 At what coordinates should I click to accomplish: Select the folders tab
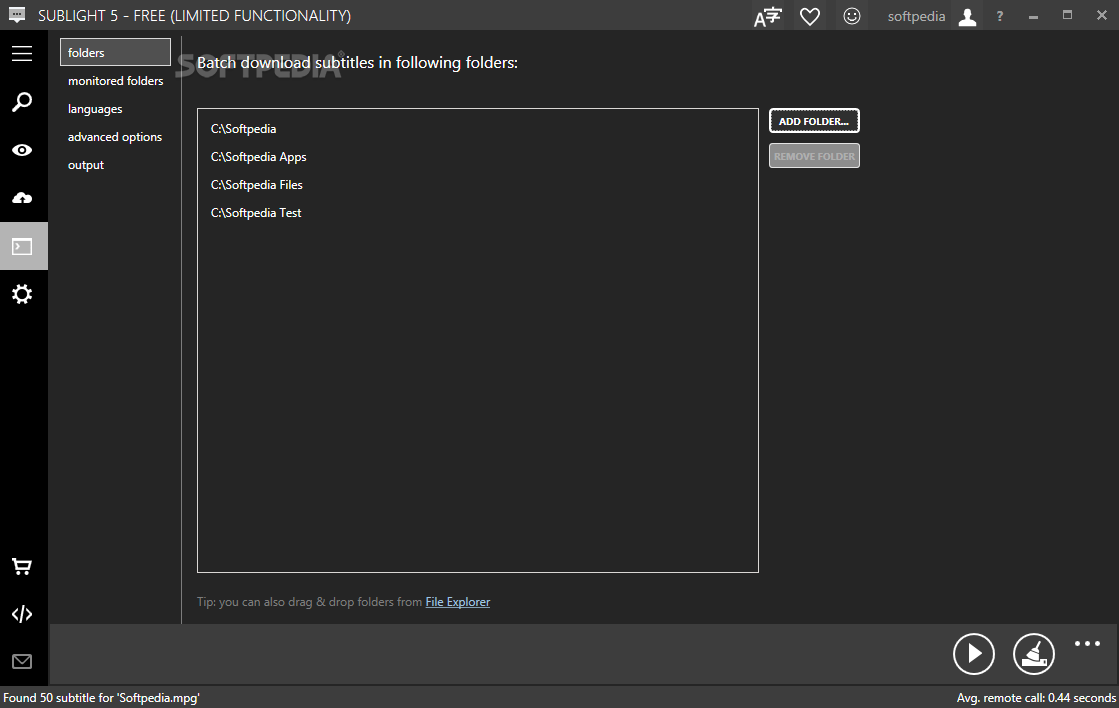tap(116, 52)
